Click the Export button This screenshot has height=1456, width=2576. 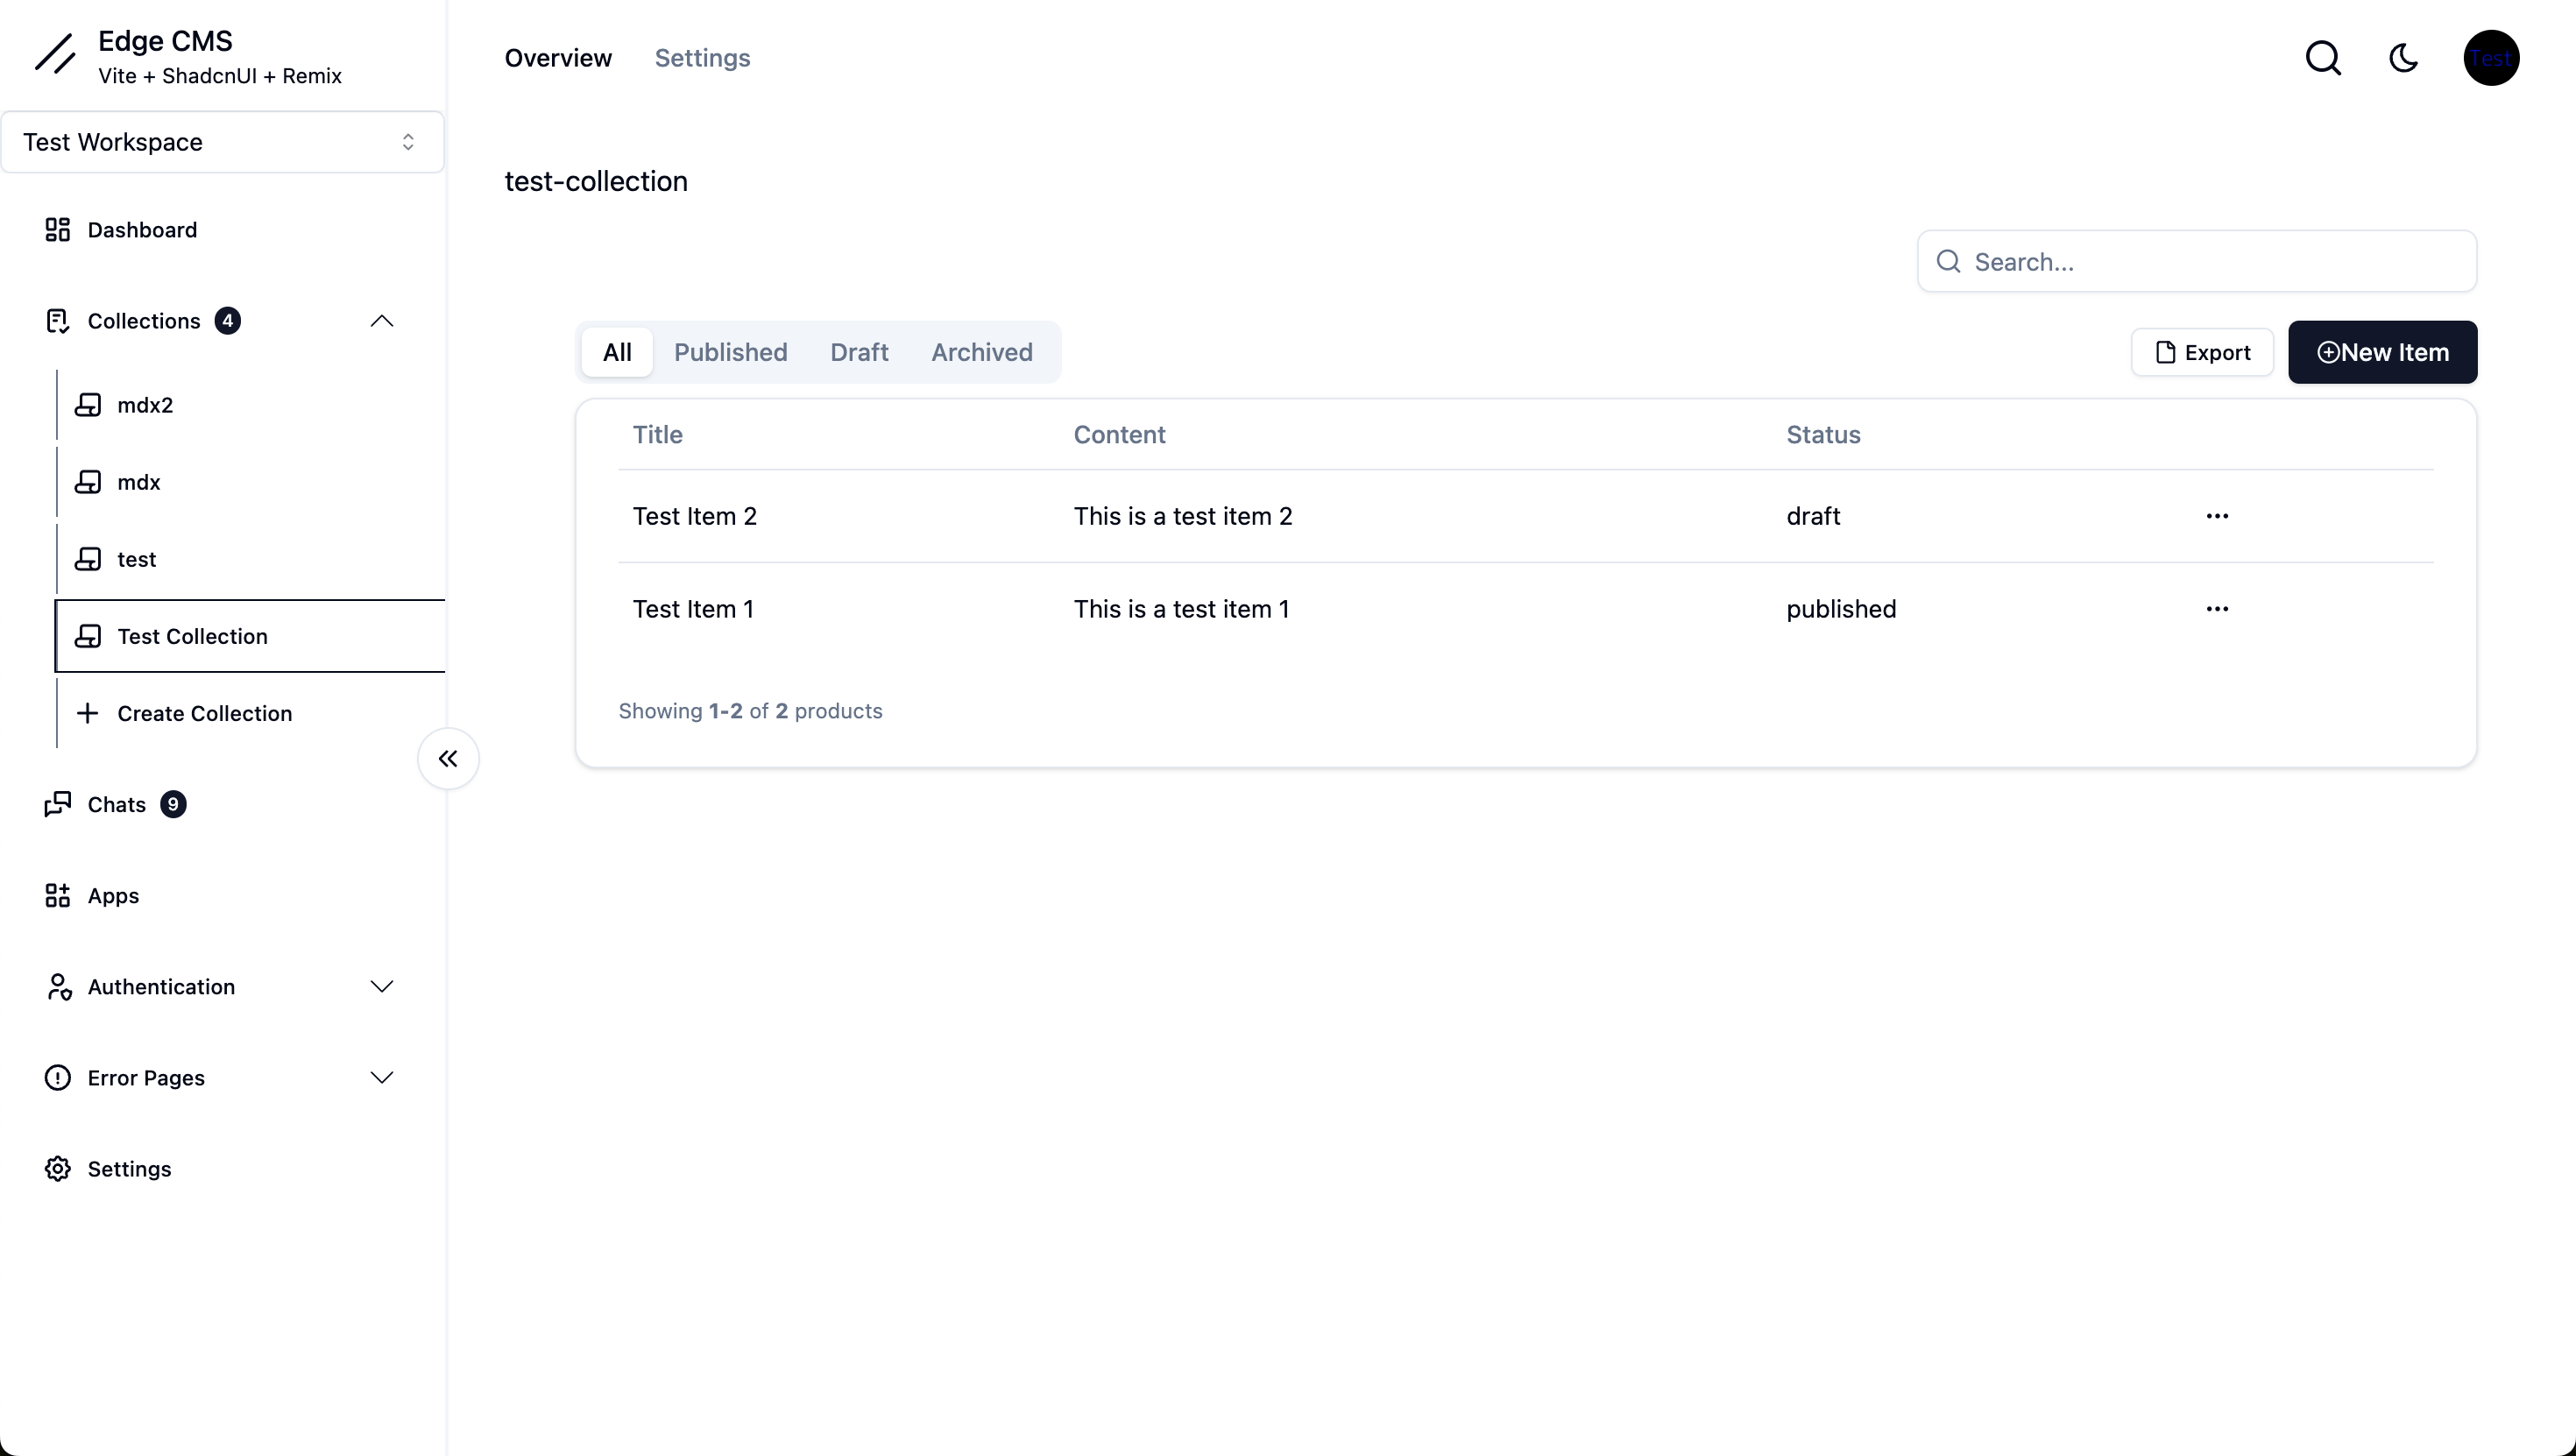pos(2202,352)
